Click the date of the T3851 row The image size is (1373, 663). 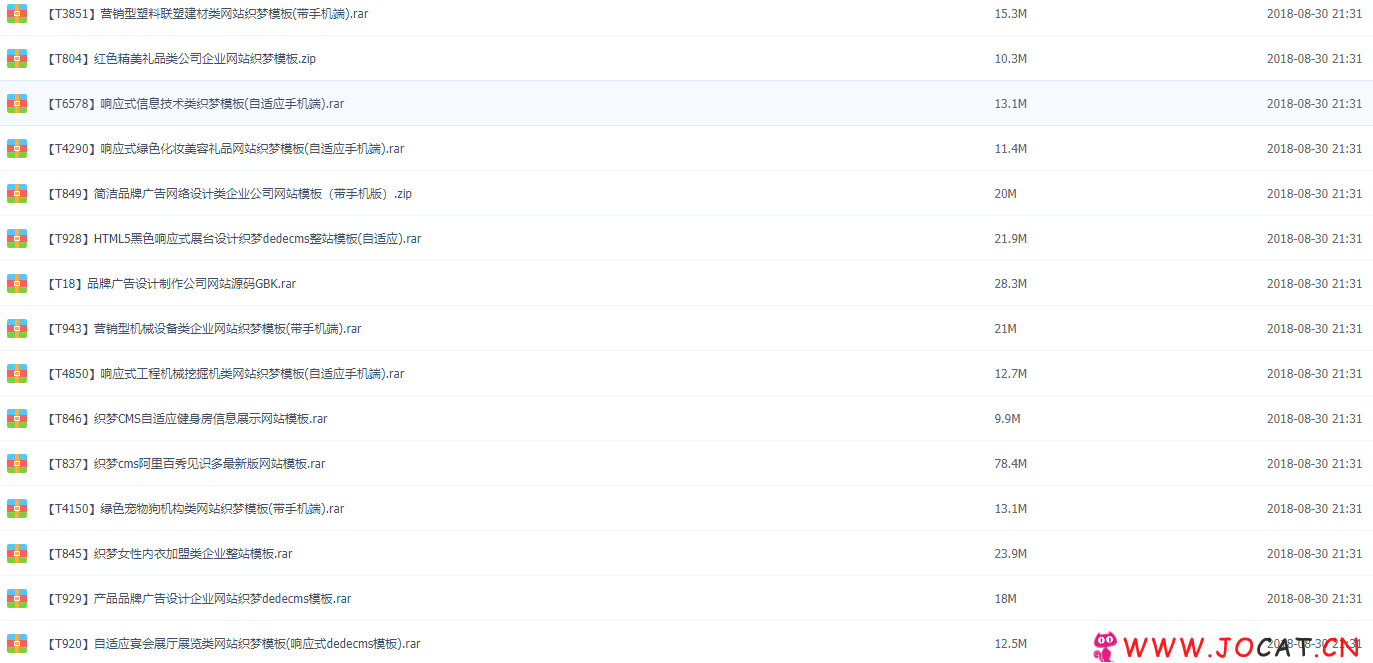[1314, 14]
